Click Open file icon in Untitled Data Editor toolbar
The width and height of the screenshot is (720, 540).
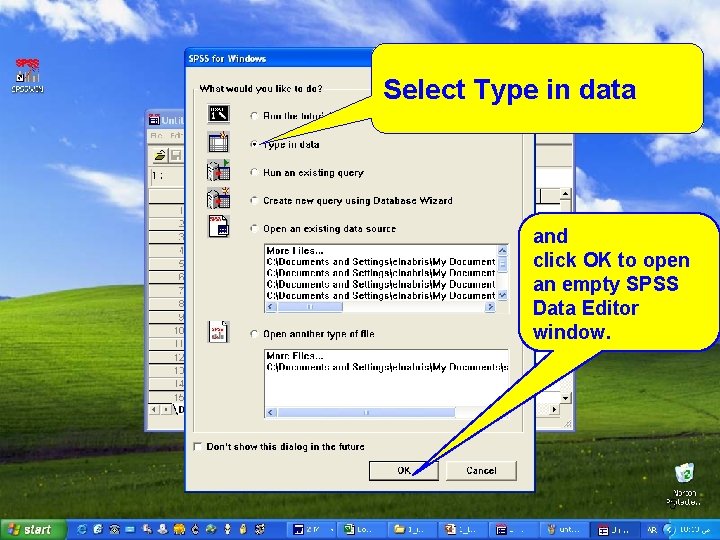(159, 156)
